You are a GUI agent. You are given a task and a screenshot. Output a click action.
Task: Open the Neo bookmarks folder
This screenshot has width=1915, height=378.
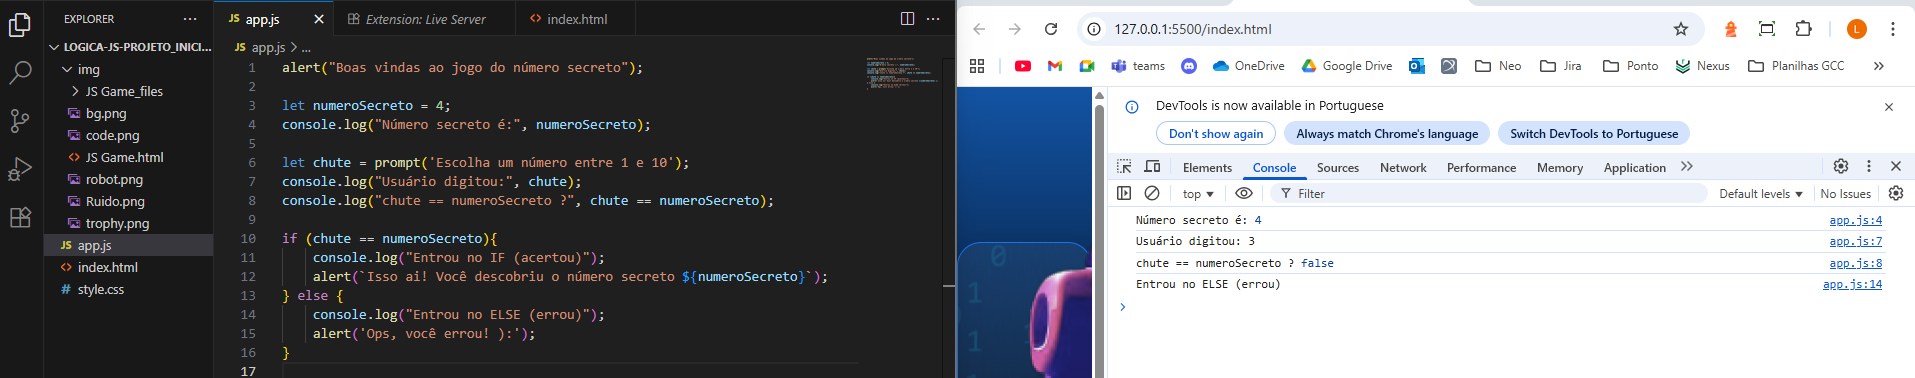[x=1498, y=66]
